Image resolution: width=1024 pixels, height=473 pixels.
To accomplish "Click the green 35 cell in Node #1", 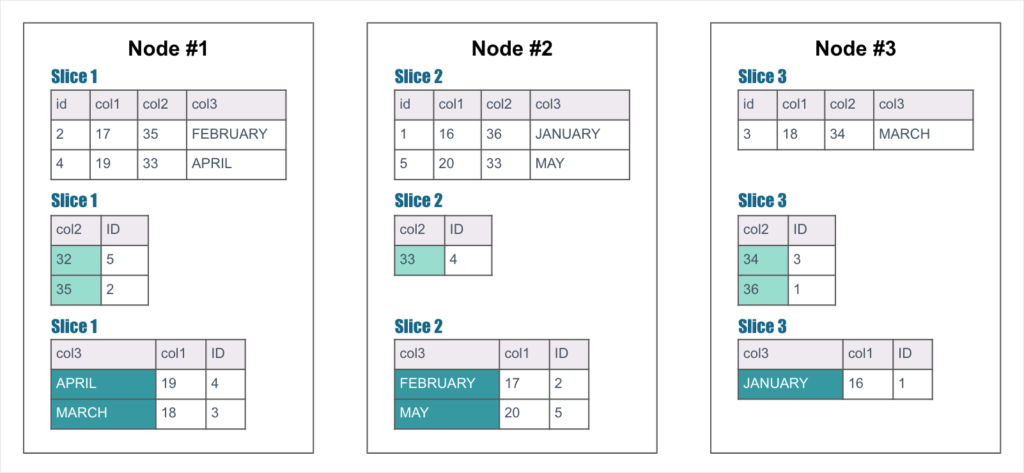I will (x=76, y=289).
